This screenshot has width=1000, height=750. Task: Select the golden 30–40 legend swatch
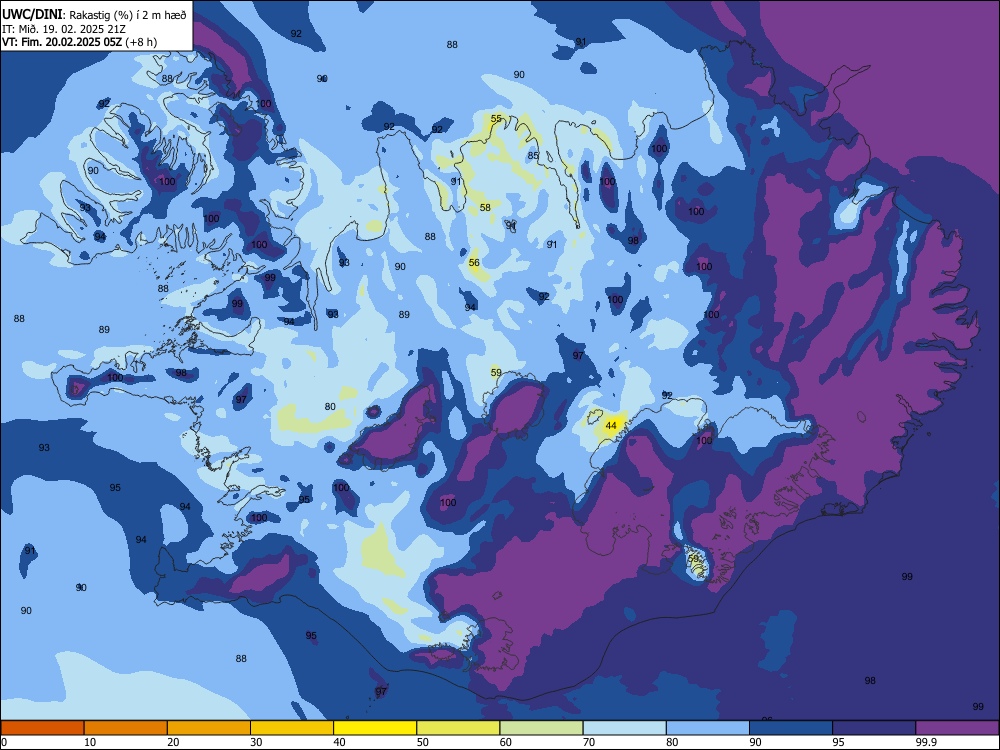coord(292,728)
